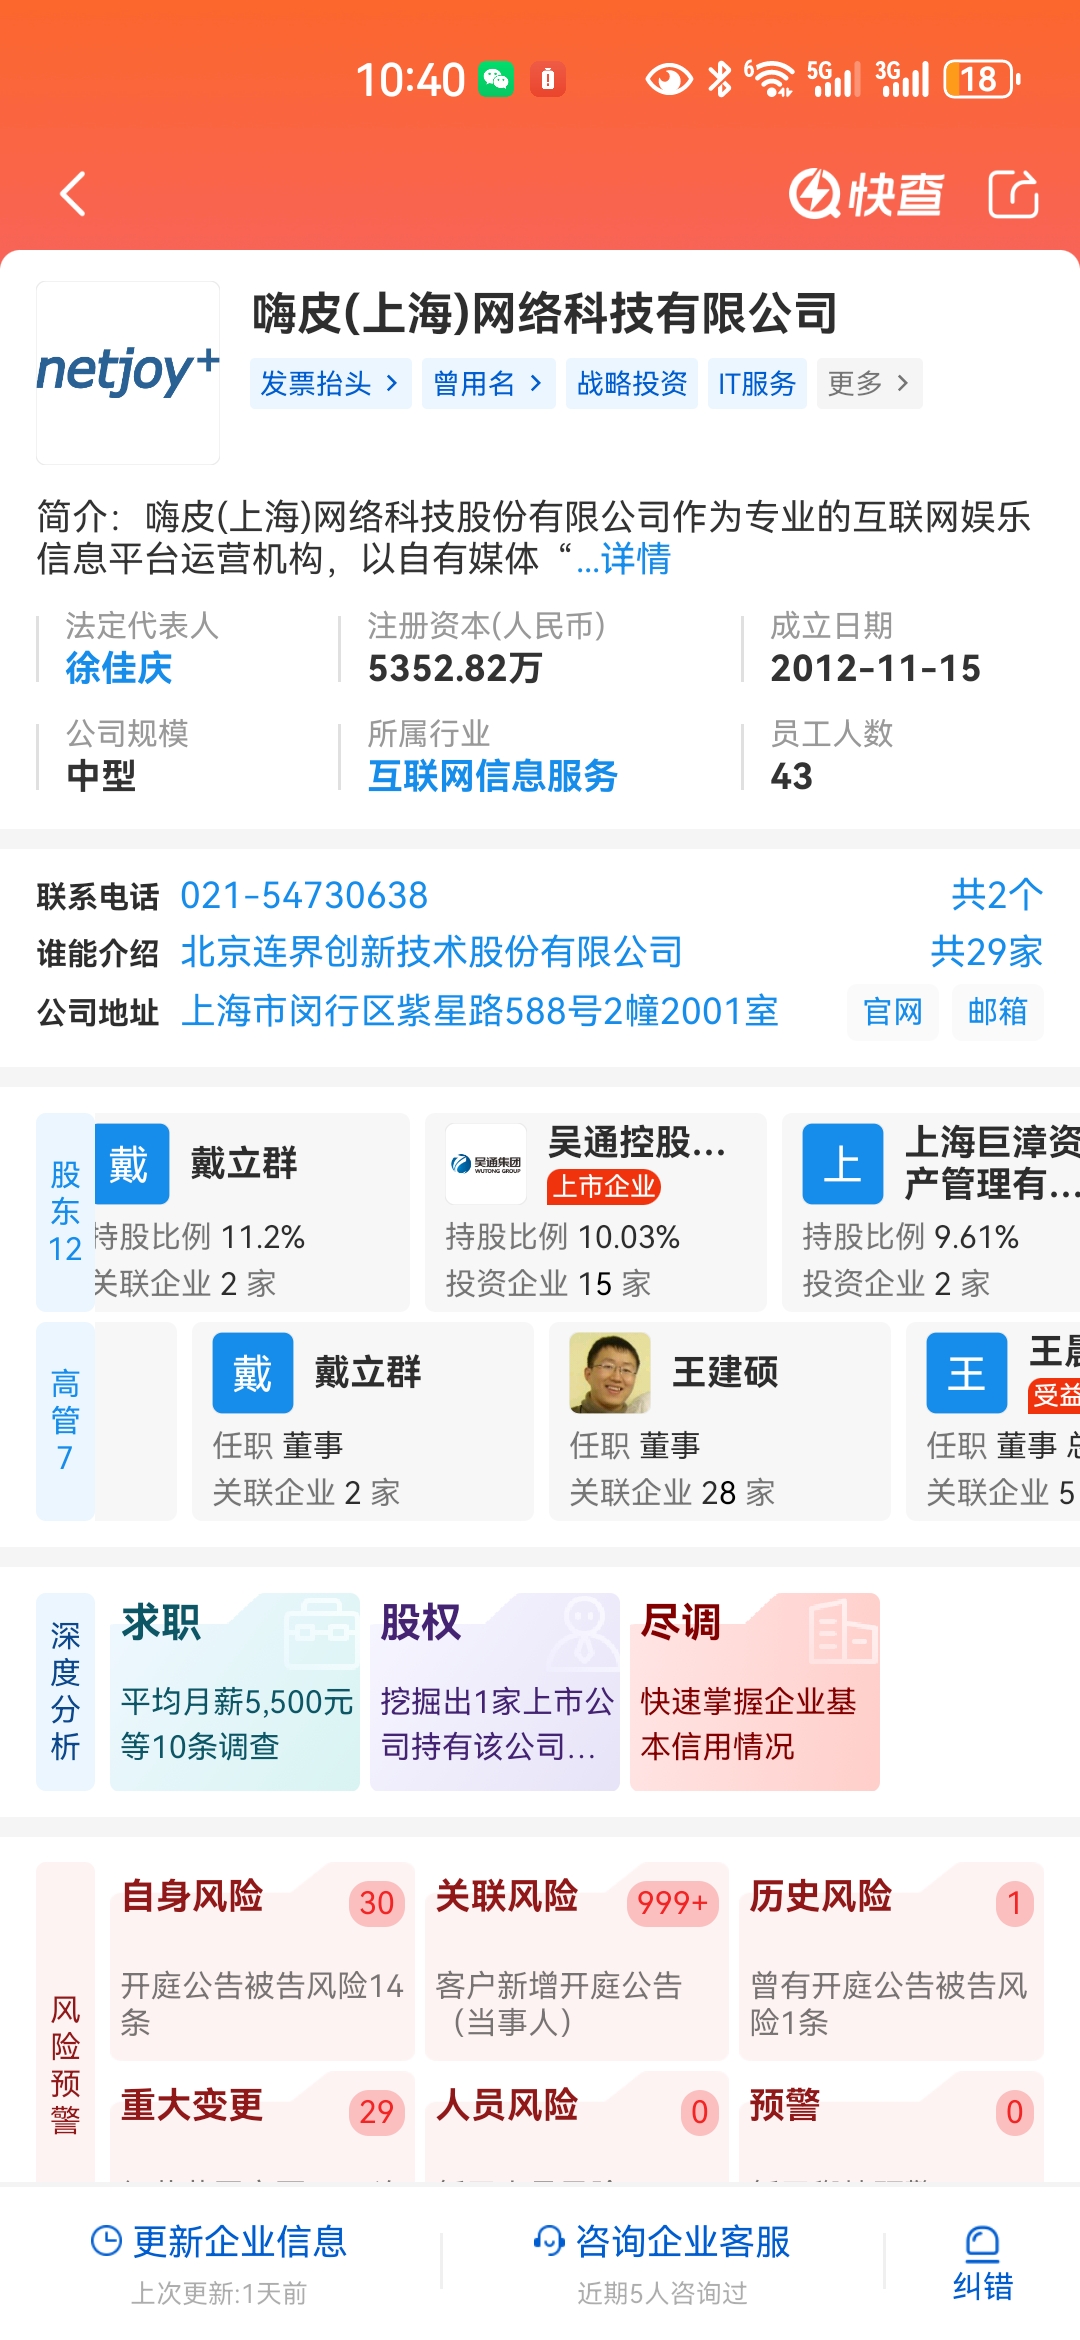The image size is (1080, 2340).
Task: Tap the 29 badge on 重大变更
Action: pos(377,2112)
